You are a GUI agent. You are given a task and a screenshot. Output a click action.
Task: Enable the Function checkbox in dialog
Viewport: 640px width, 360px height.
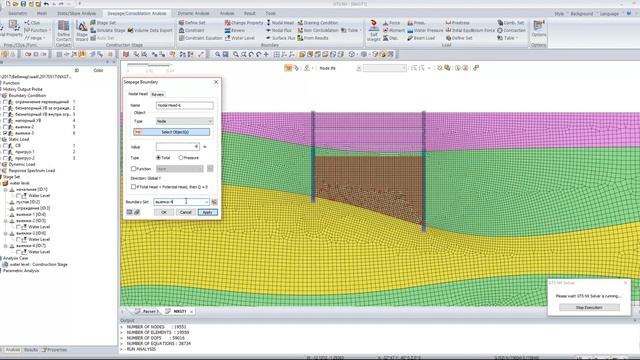coord(133,169)
